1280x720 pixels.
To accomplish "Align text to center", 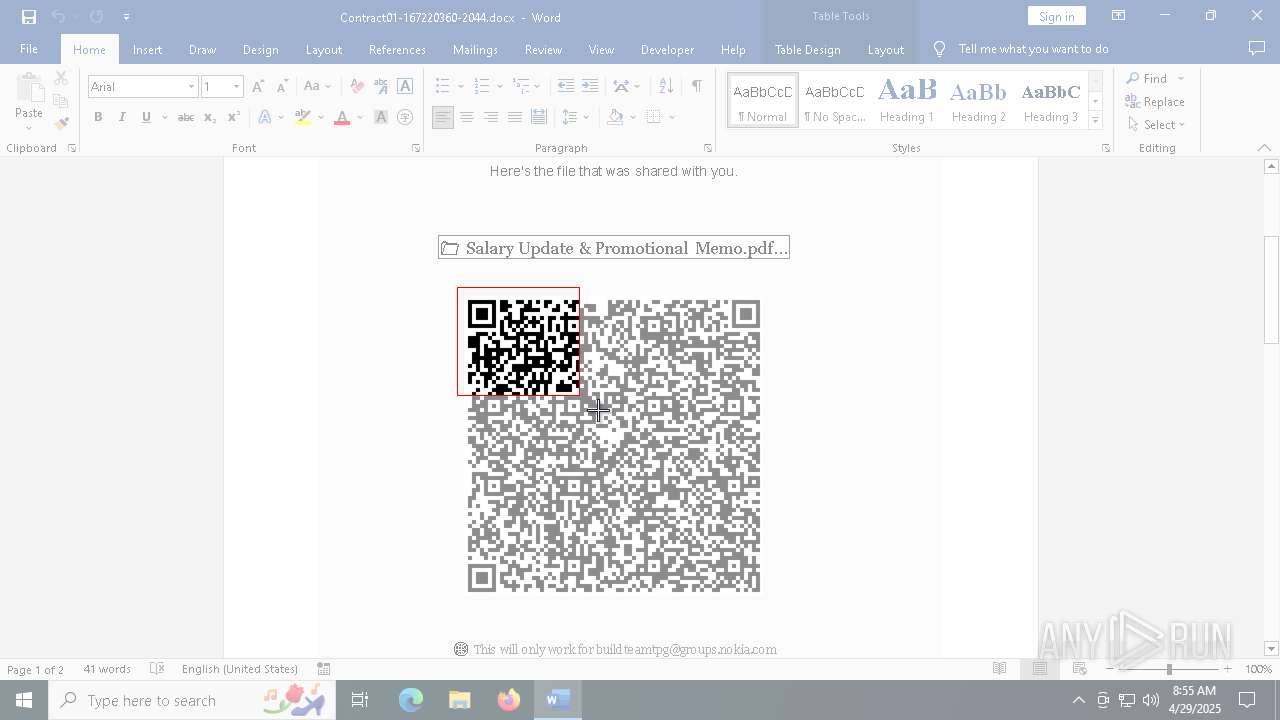I will coord(467,117).
